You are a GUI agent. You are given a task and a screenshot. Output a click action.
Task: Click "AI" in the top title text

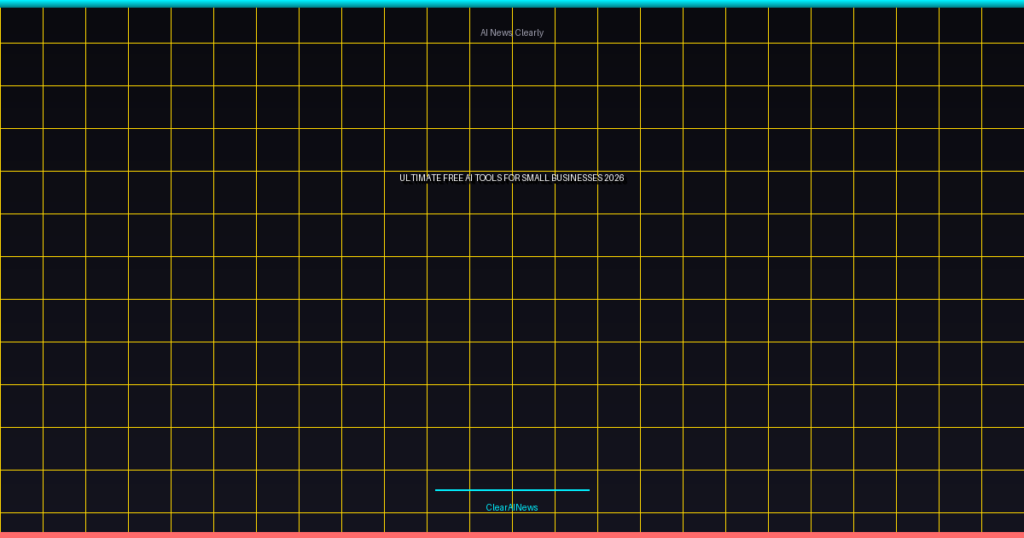484,33
